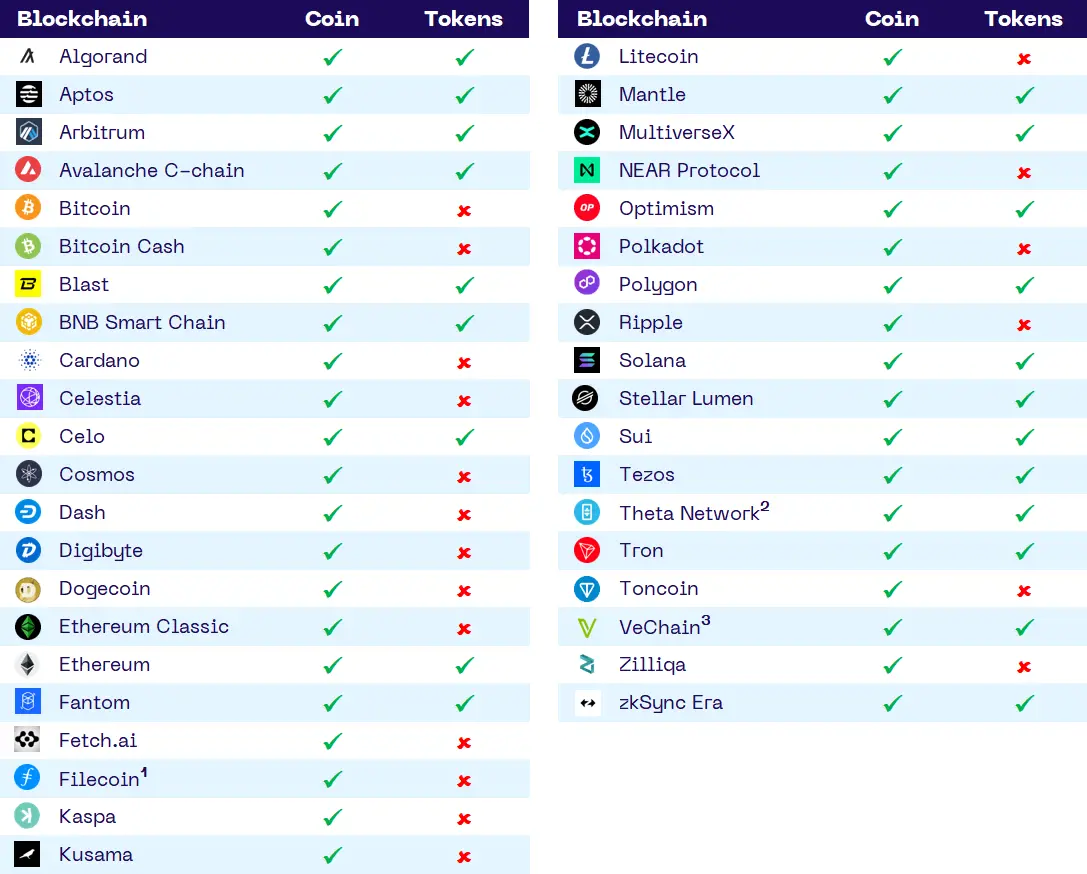Viewport: 1087px width, 874px height.
Task: Select the Tezos blue logo icon
Action: 587,474
